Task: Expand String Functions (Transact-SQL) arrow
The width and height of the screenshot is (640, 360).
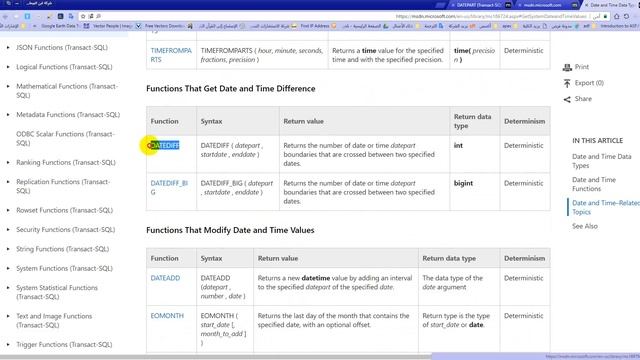Action: click(x=8, y=249)
